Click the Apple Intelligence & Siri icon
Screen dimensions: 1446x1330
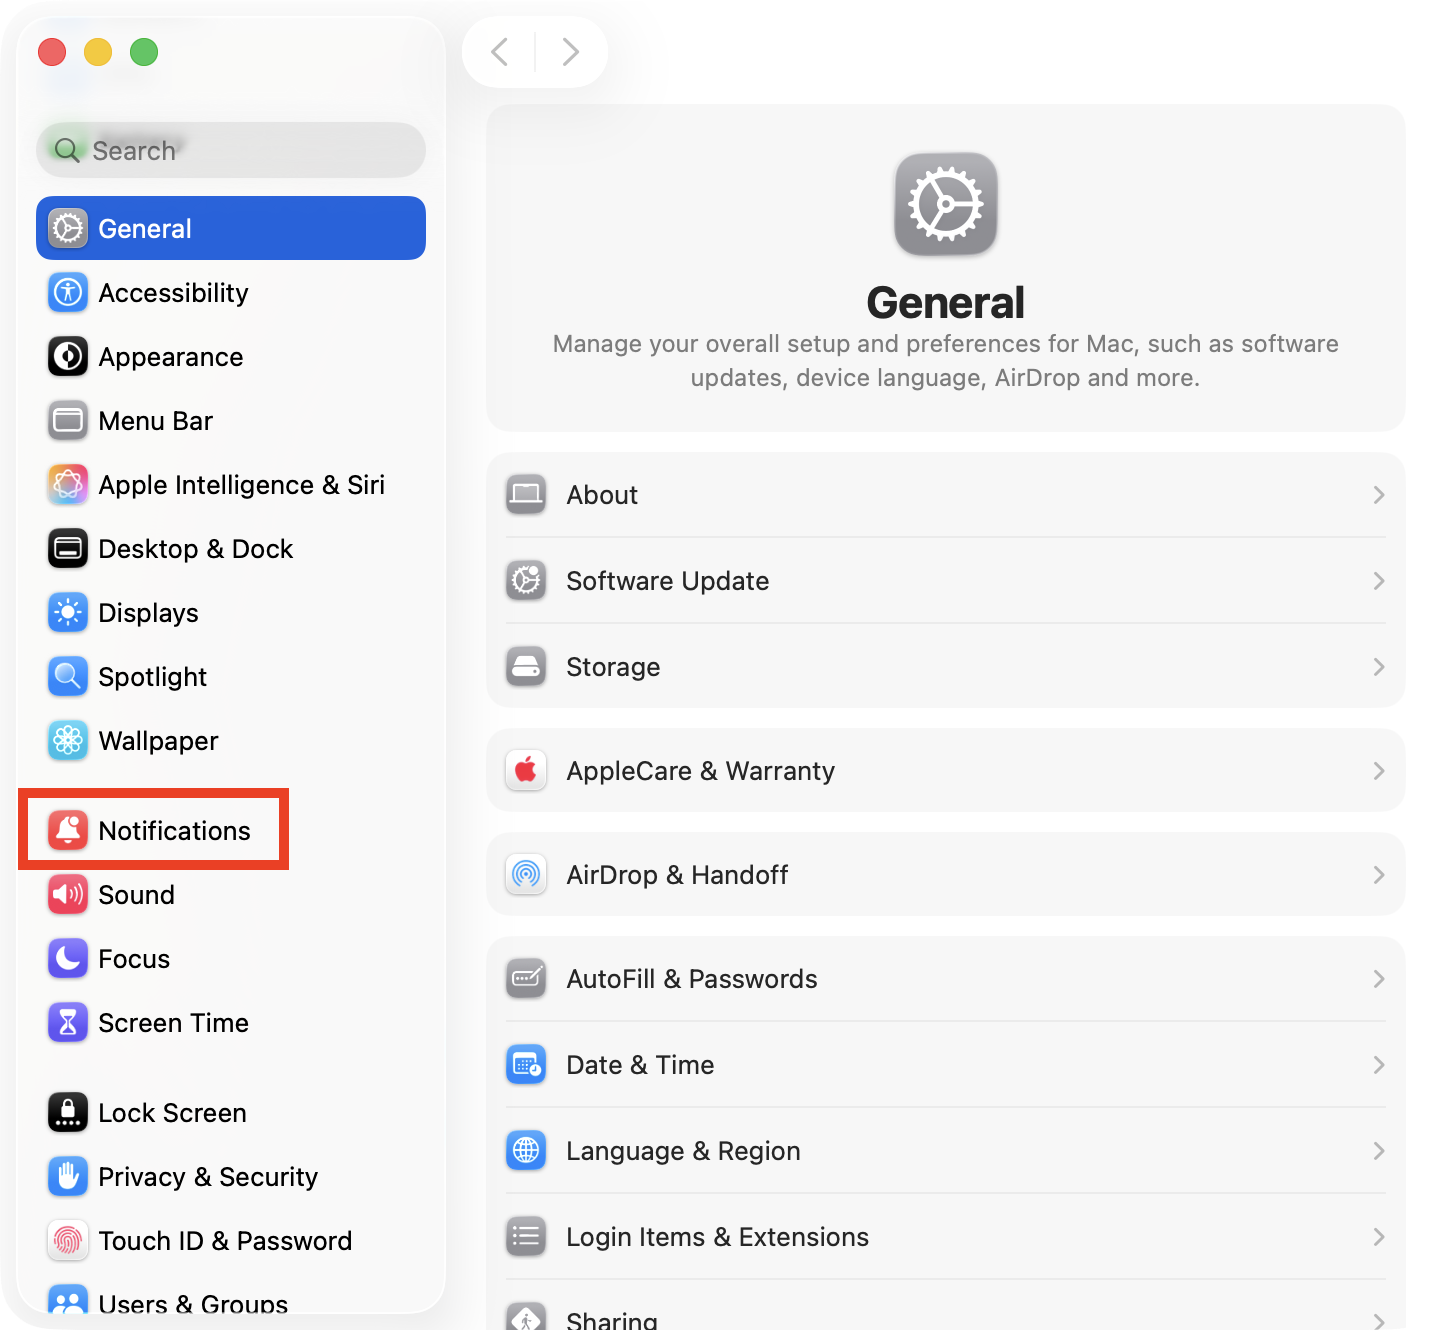pos(67,484)
